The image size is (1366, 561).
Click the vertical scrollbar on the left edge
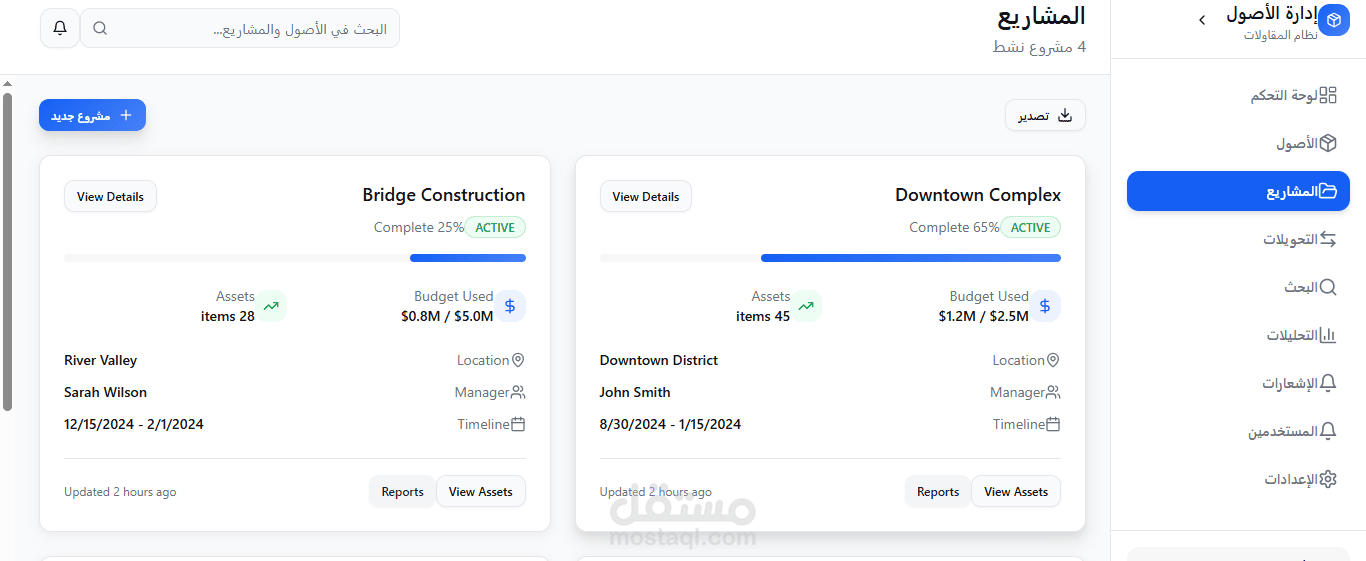(x=7, y=252)
